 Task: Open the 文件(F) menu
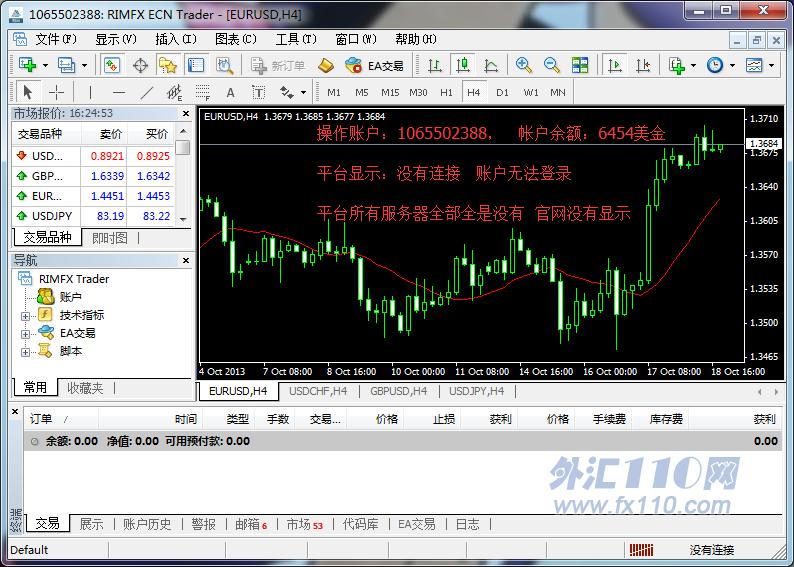[x=56, y=39]
